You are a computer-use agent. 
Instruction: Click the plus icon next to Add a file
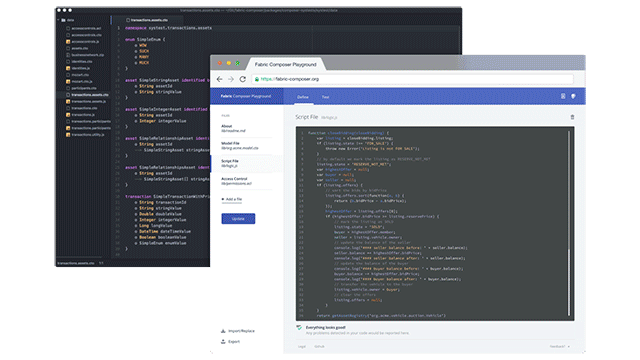pyautogui.click(x=223, y=199)
